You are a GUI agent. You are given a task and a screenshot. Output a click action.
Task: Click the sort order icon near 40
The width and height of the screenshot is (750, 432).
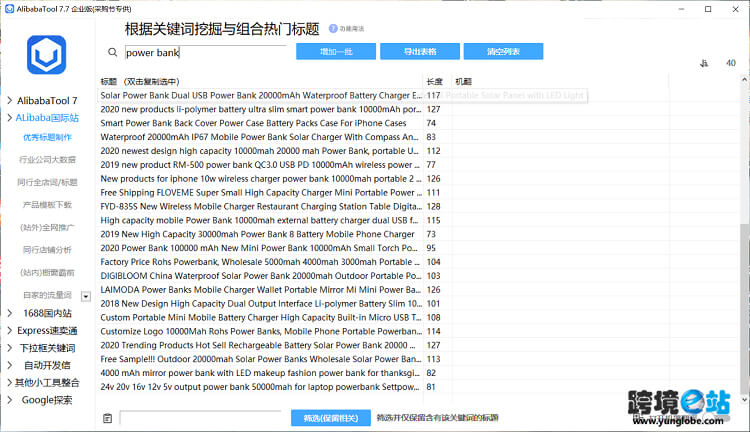point(704,63)
